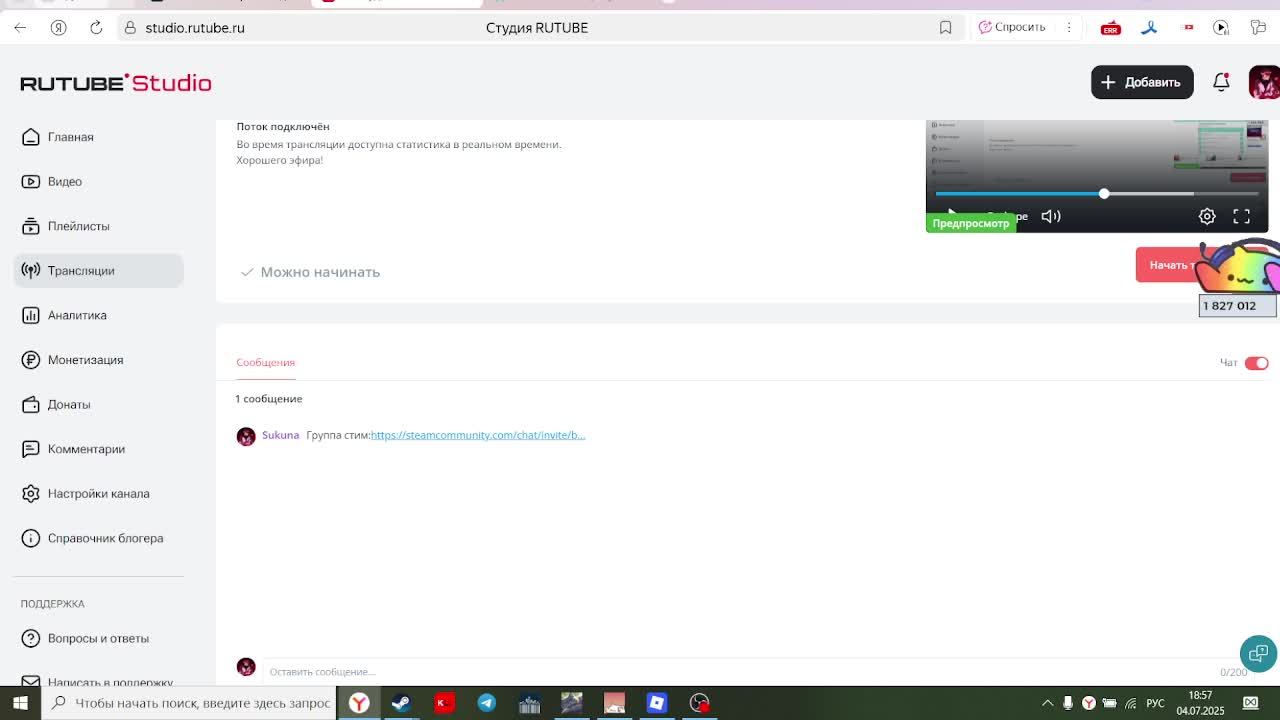Enter fullscreen in preview player

pos(1241,216)
